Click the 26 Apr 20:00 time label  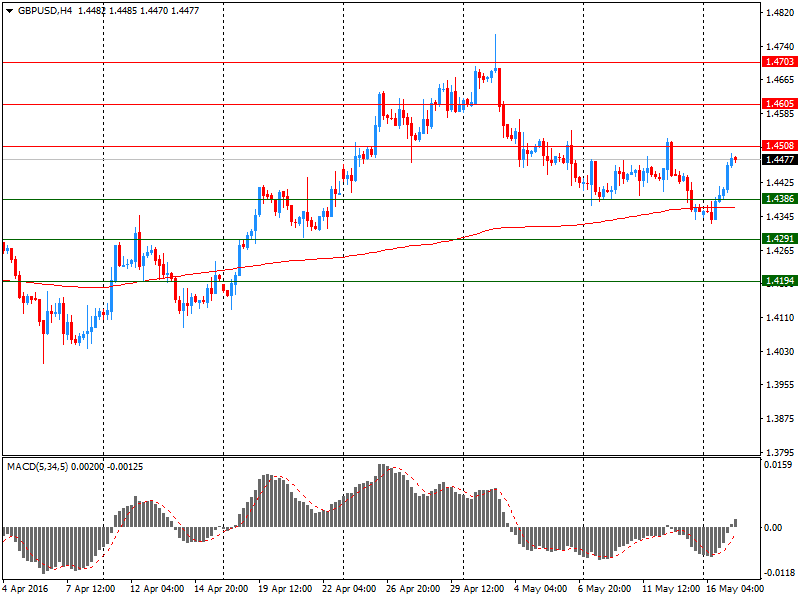(x=413, y=589)
